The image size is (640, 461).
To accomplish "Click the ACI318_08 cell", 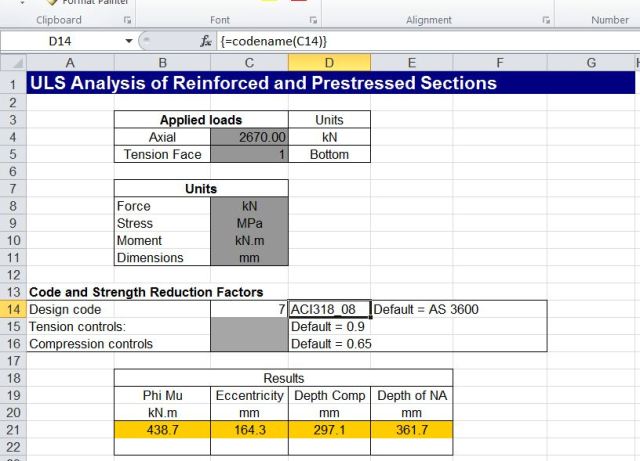I will [x=328, y=309].
